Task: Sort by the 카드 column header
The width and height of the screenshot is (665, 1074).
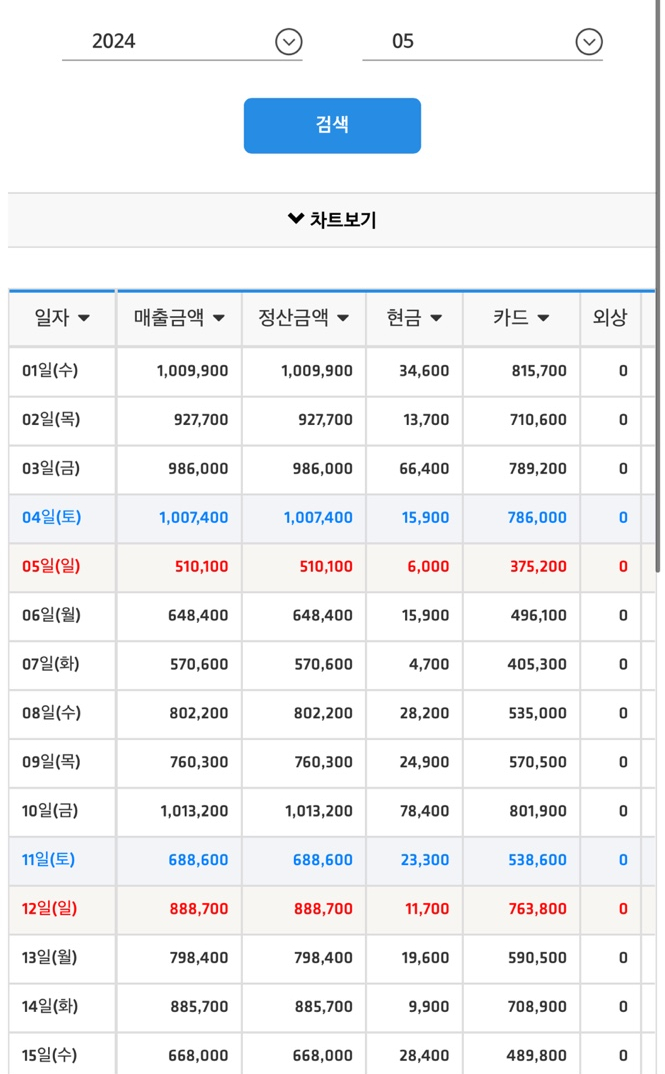Action: pos(521,318)
